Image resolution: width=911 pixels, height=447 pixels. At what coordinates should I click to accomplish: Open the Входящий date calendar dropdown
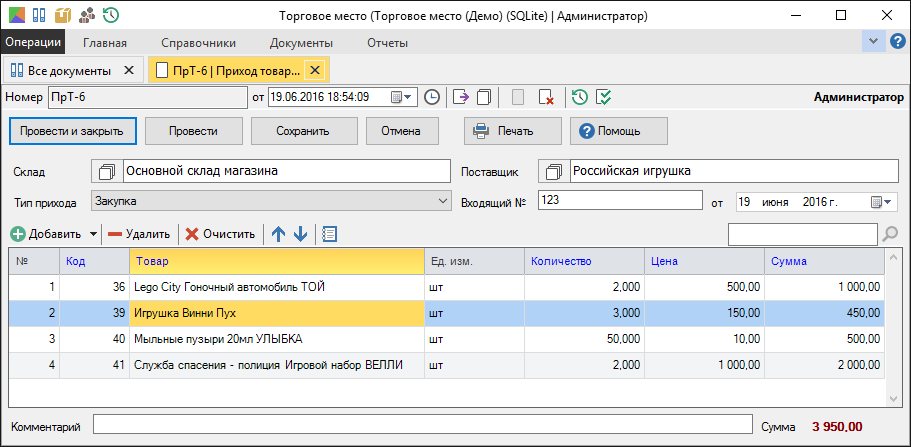[x=881, y=202]
